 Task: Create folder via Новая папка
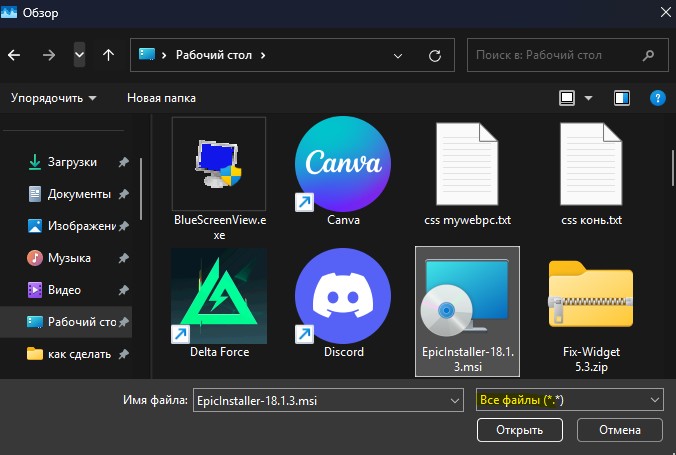161,98
